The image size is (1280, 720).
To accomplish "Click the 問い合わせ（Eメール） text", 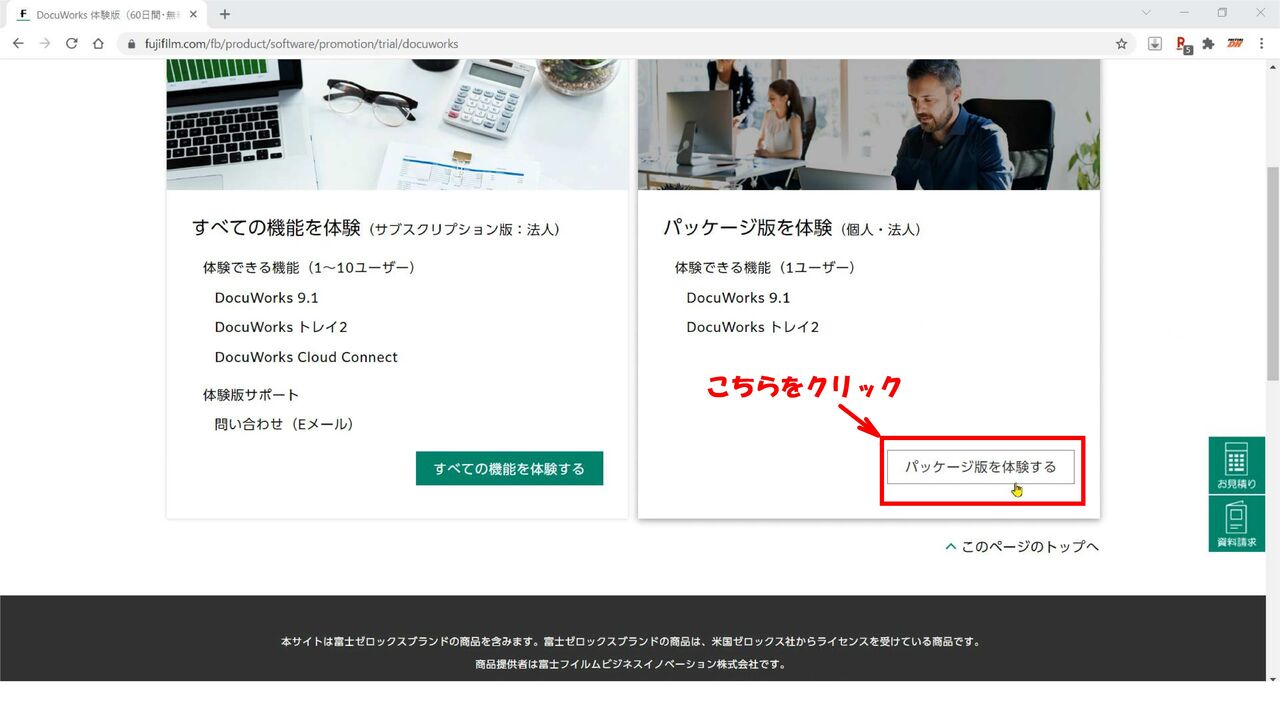I will point(284,424).
